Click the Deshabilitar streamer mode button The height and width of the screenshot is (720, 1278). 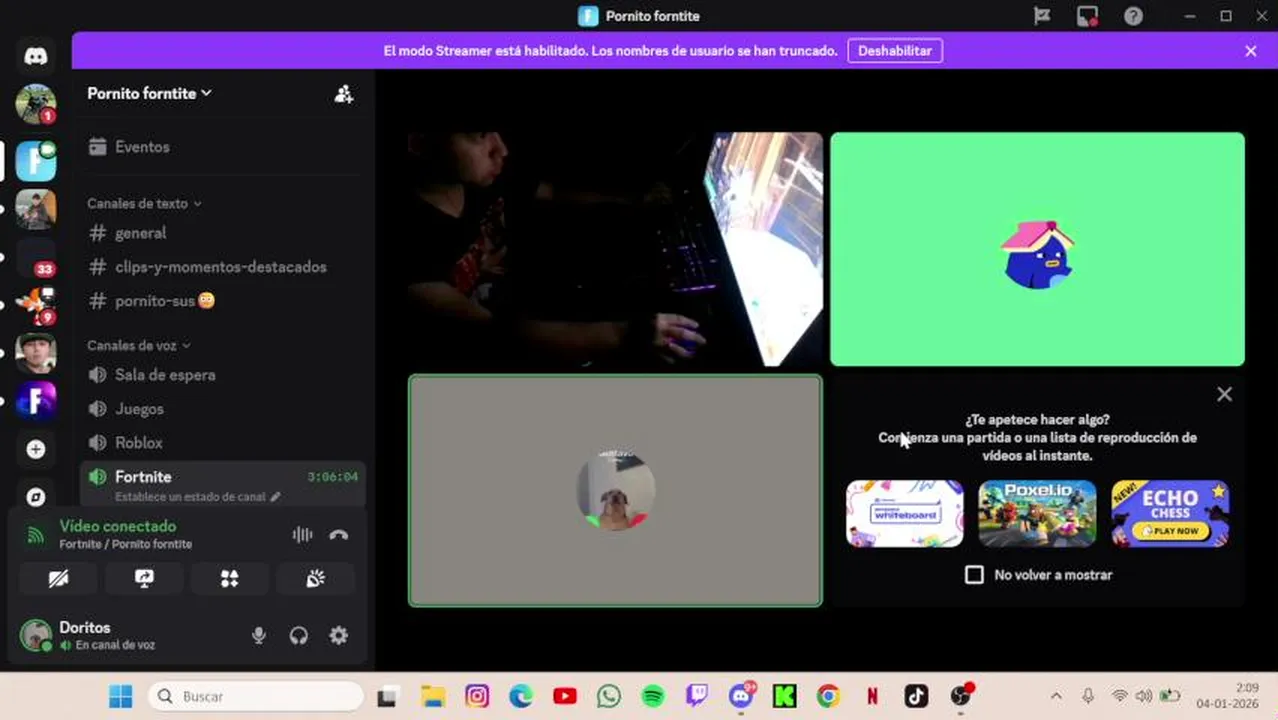(x=895, y=51)
